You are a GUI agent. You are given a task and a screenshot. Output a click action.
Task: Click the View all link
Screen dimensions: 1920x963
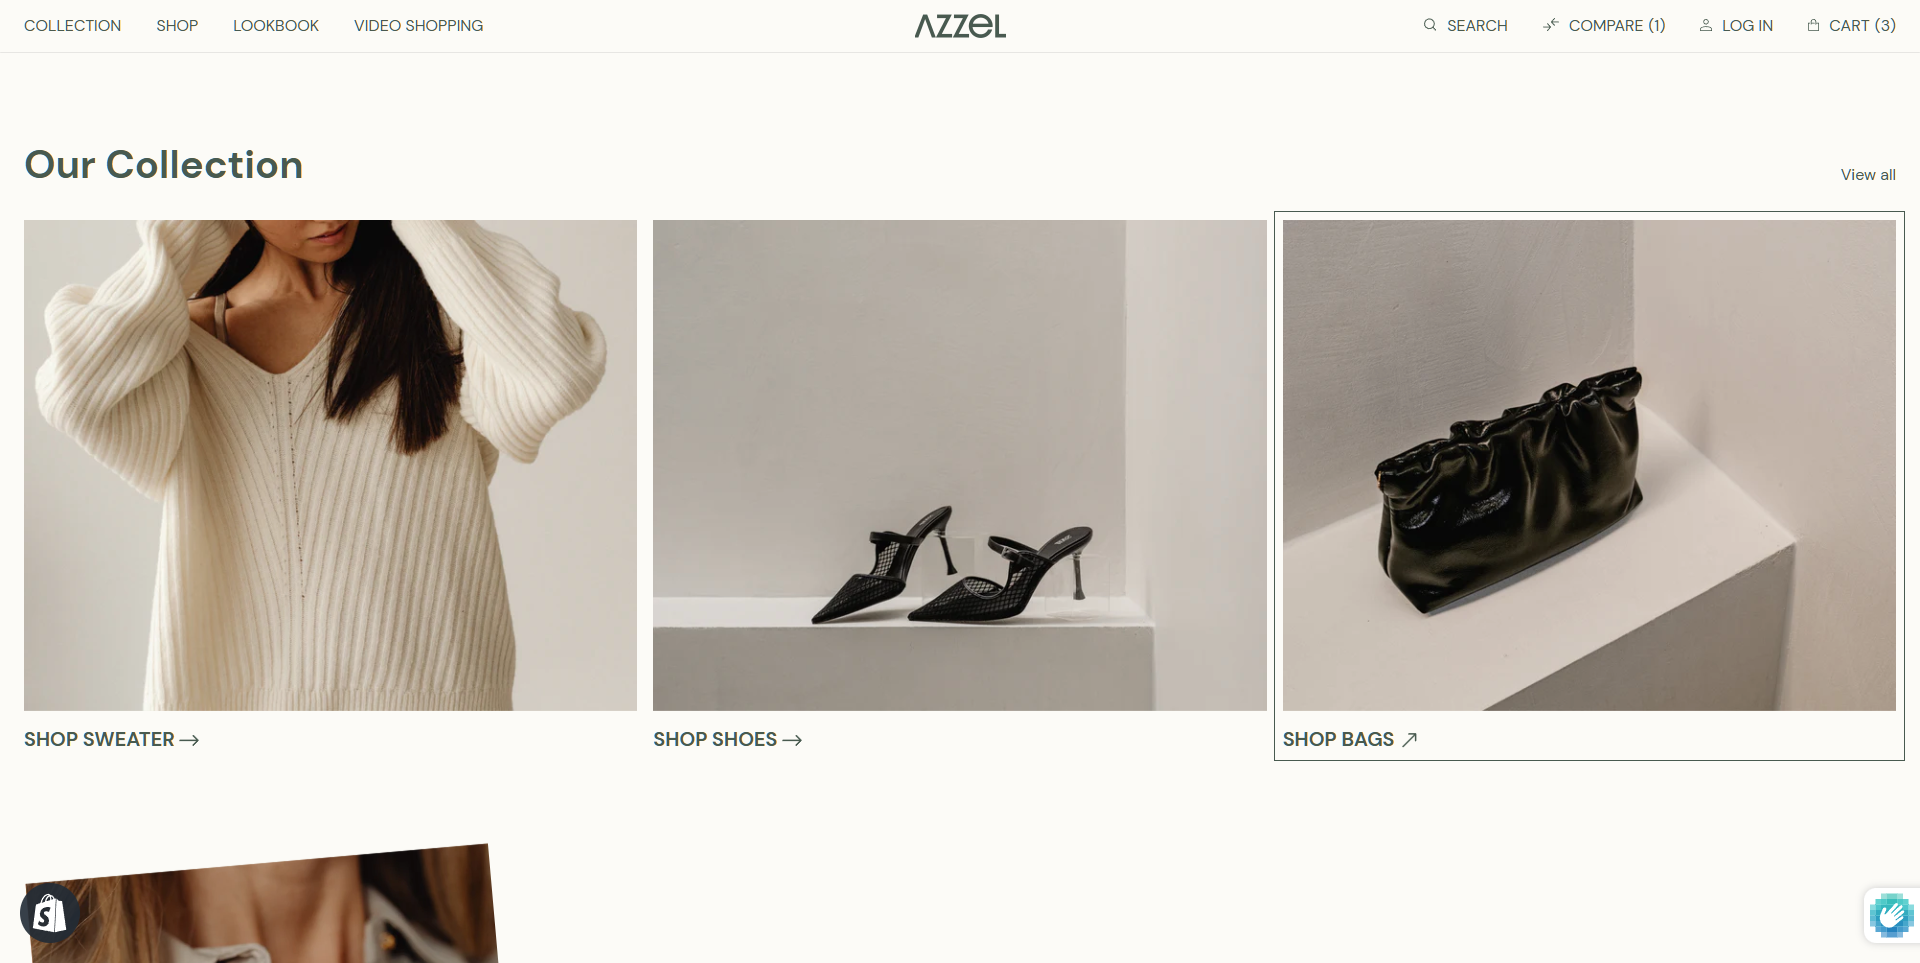point(1868,174)
